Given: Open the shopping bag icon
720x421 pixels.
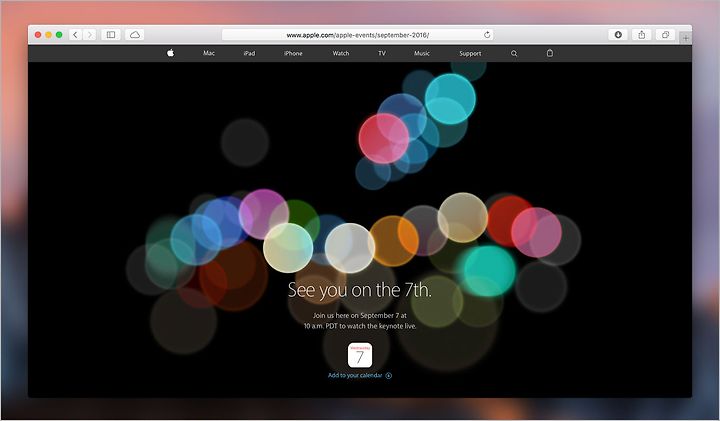Looking at the screenshot, I should pos(550,53).
